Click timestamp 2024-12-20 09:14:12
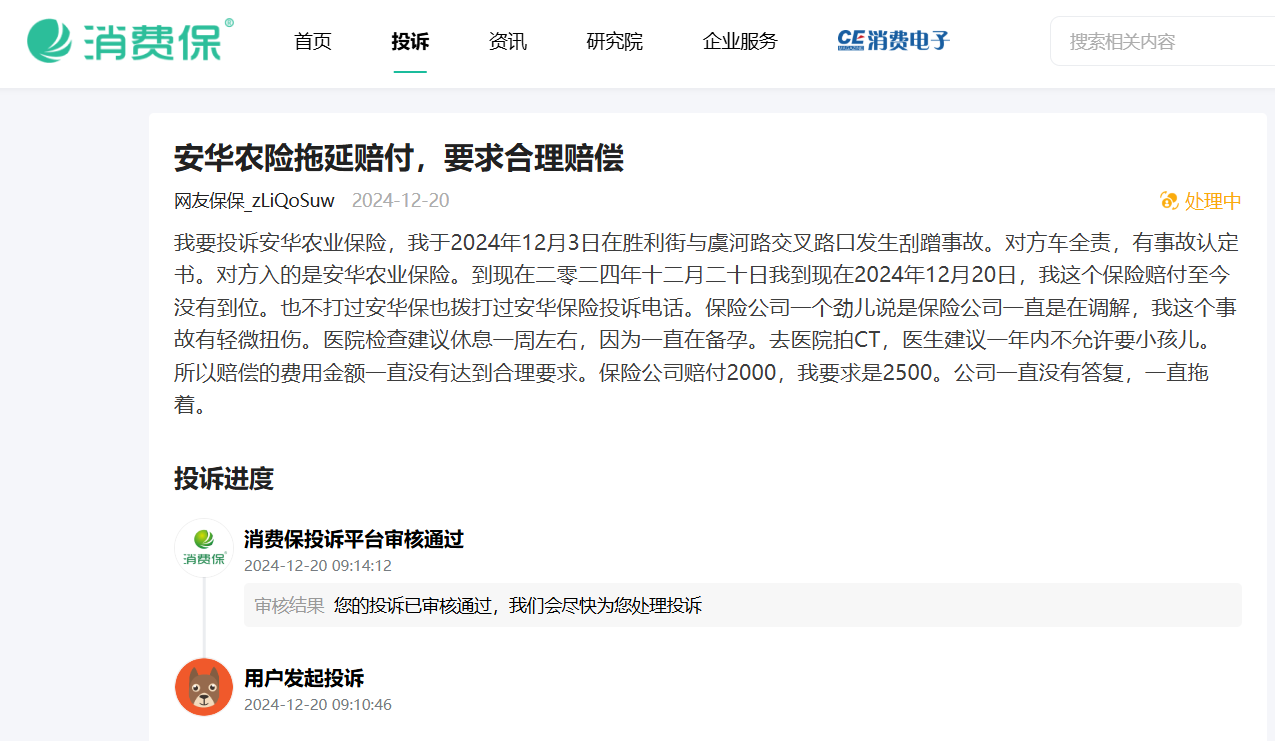The height and width of the screenshot is (741, 1275). 318,565
